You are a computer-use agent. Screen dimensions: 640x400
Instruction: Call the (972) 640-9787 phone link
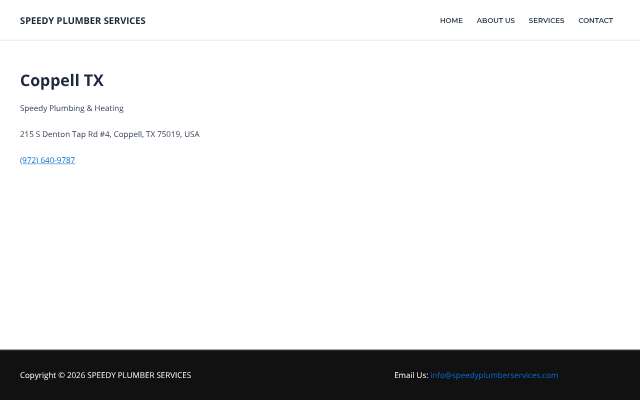click(47, 160)
